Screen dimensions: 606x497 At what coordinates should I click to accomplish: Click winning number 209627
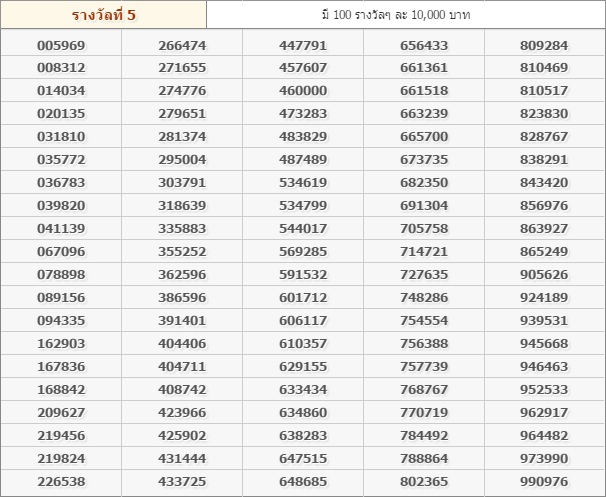click(x=61, y=412)
